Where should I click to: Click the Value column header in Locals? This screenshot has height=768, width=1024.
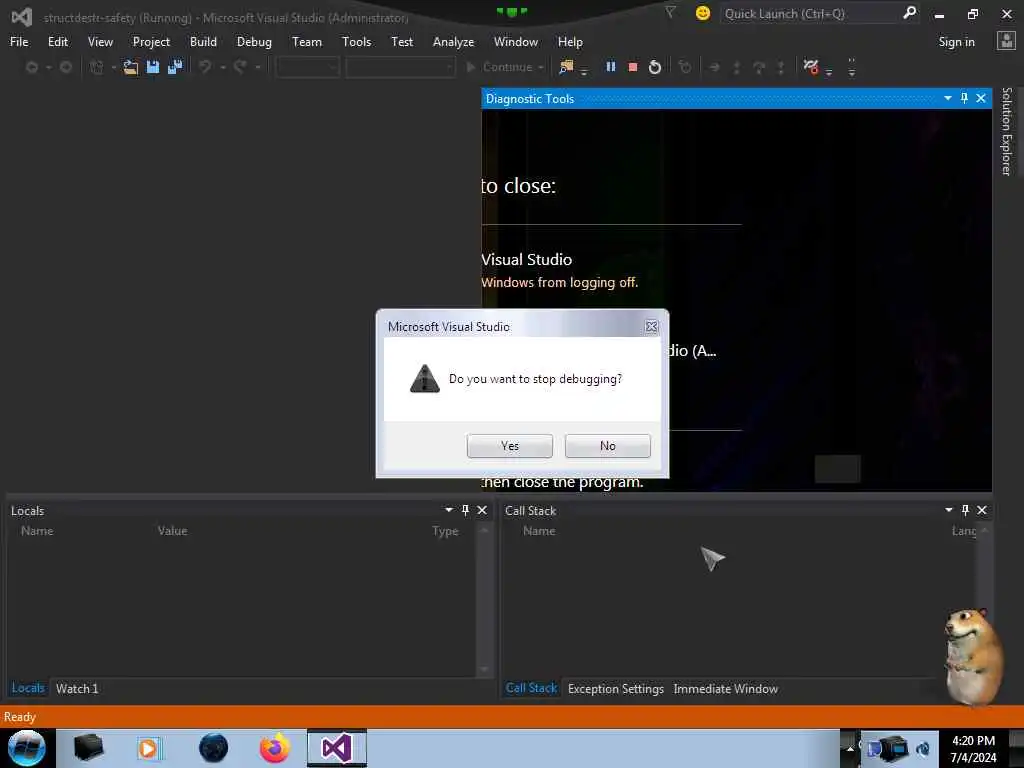coord(172,531)
